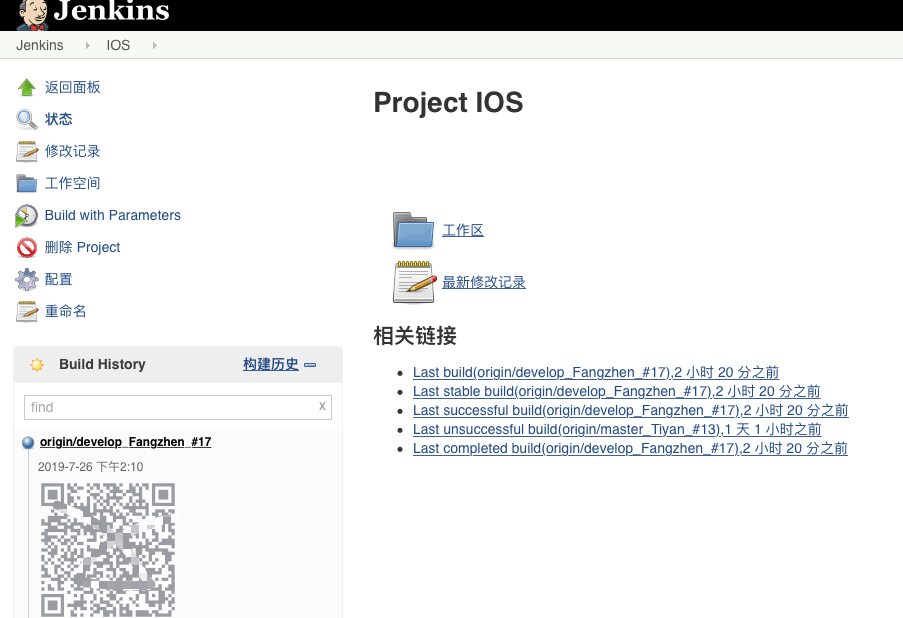Viewport: 903px width, 618px height.
Task: Click the gear icon beside 配置
Action: [x=26, y=280]
